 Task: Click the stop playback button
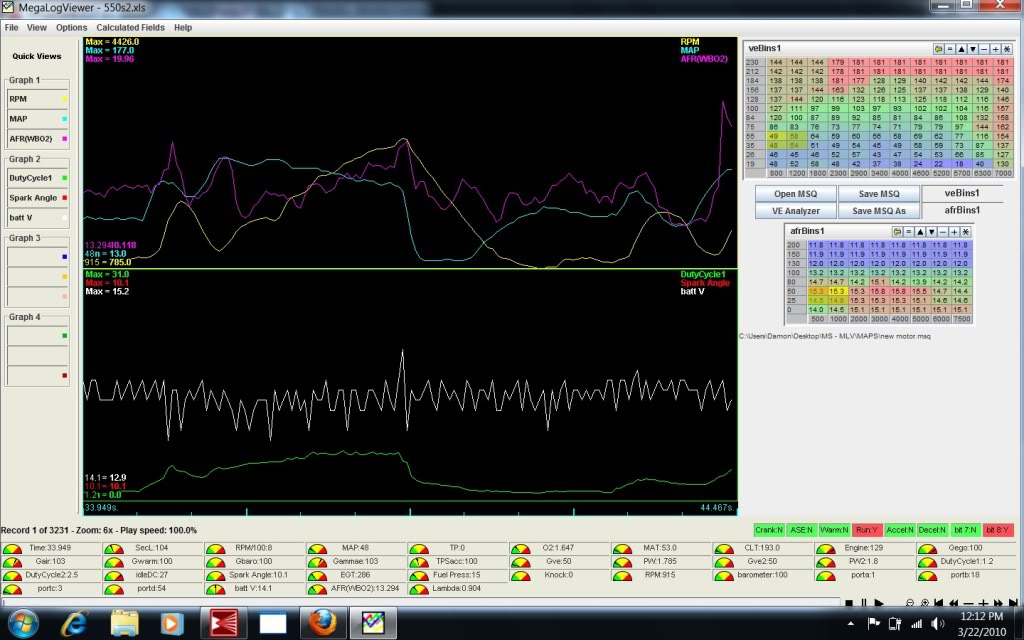tap(849, 603)
